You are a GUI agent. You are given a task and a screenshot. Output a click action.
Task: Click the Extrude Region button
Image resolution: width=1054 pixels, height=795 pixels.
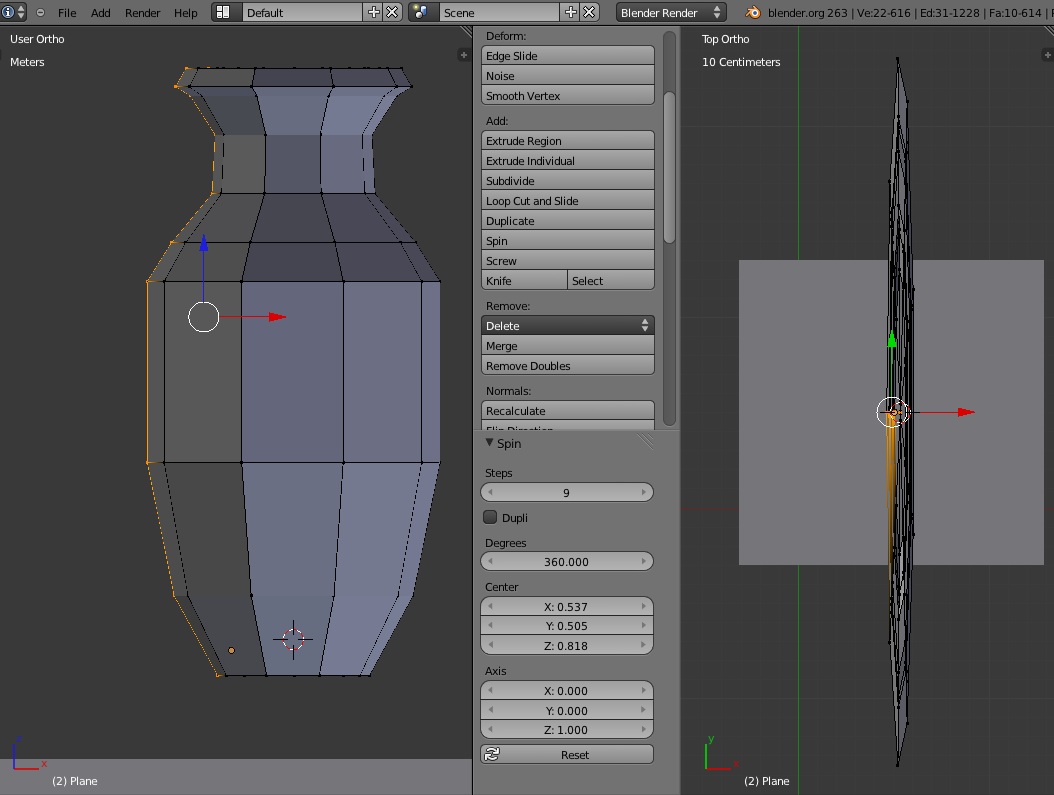tap(567, 141)
